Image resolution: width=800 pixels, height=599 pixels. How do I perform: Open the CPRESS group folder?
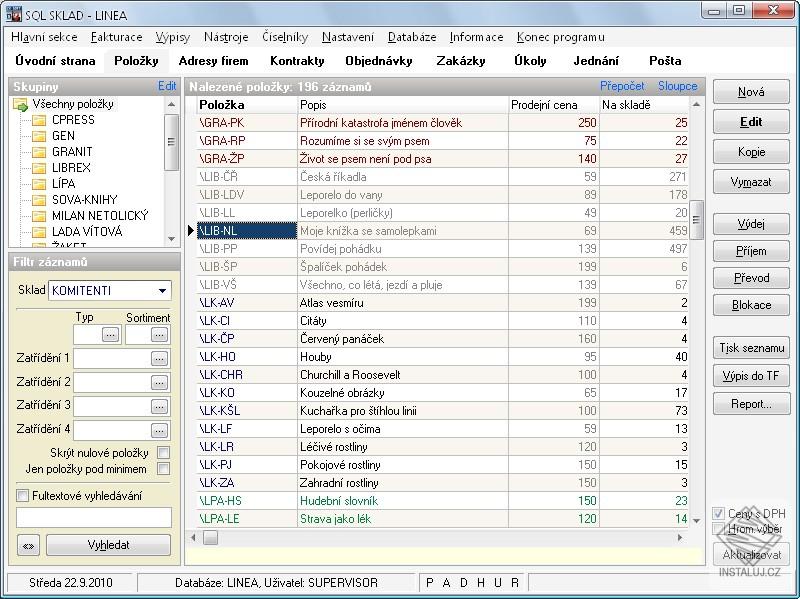pos(40,120)
